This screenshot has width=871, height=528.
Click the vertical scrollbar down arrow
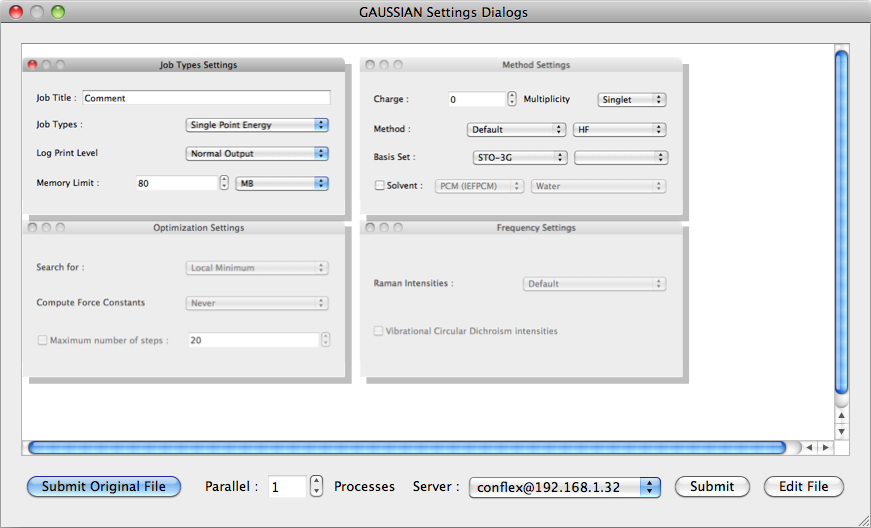(x=842, y=431)
